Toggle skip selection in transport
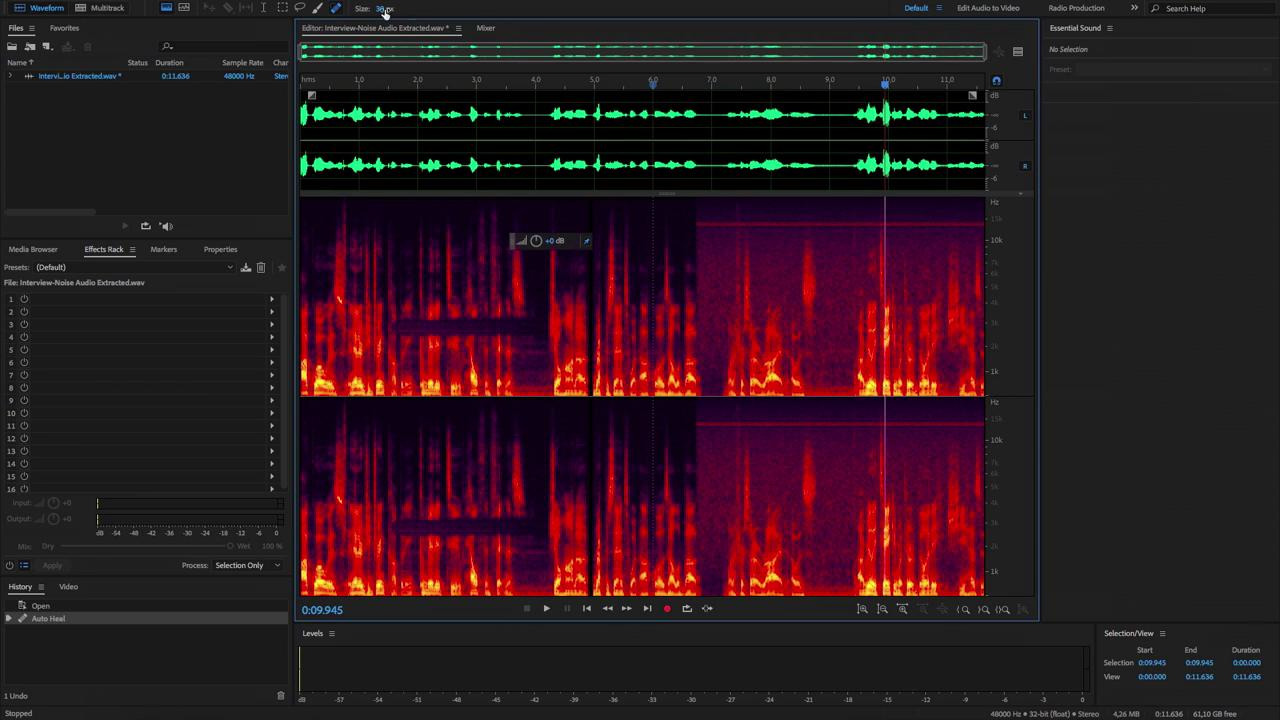 pyautogui.click(x=707, y=608)
